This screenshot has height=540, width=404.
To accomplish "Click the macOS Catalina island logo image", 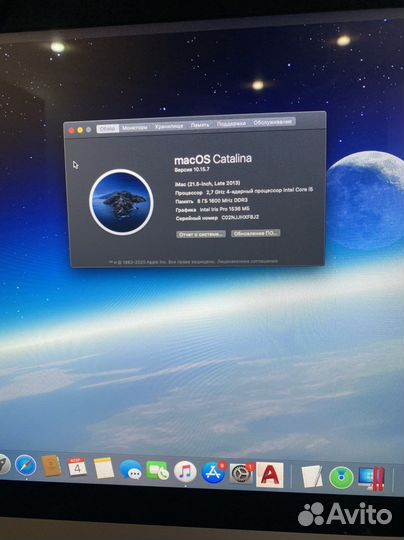I will coord(121,202).
